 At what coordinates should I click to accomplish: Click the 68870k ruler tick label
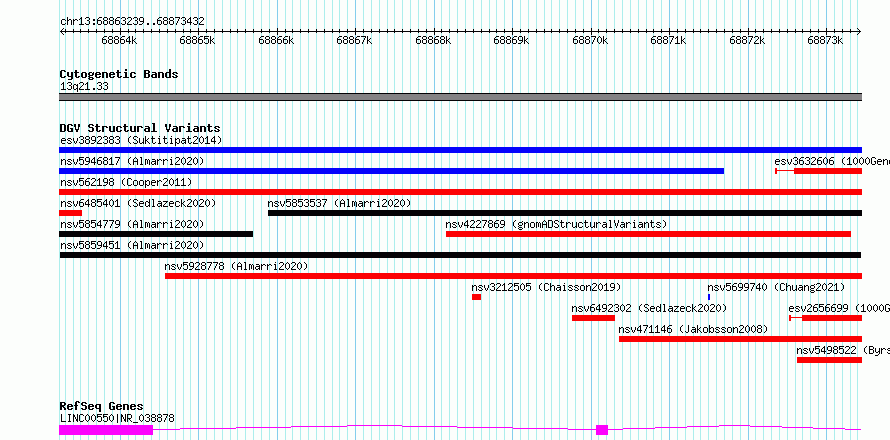point(590,41)
